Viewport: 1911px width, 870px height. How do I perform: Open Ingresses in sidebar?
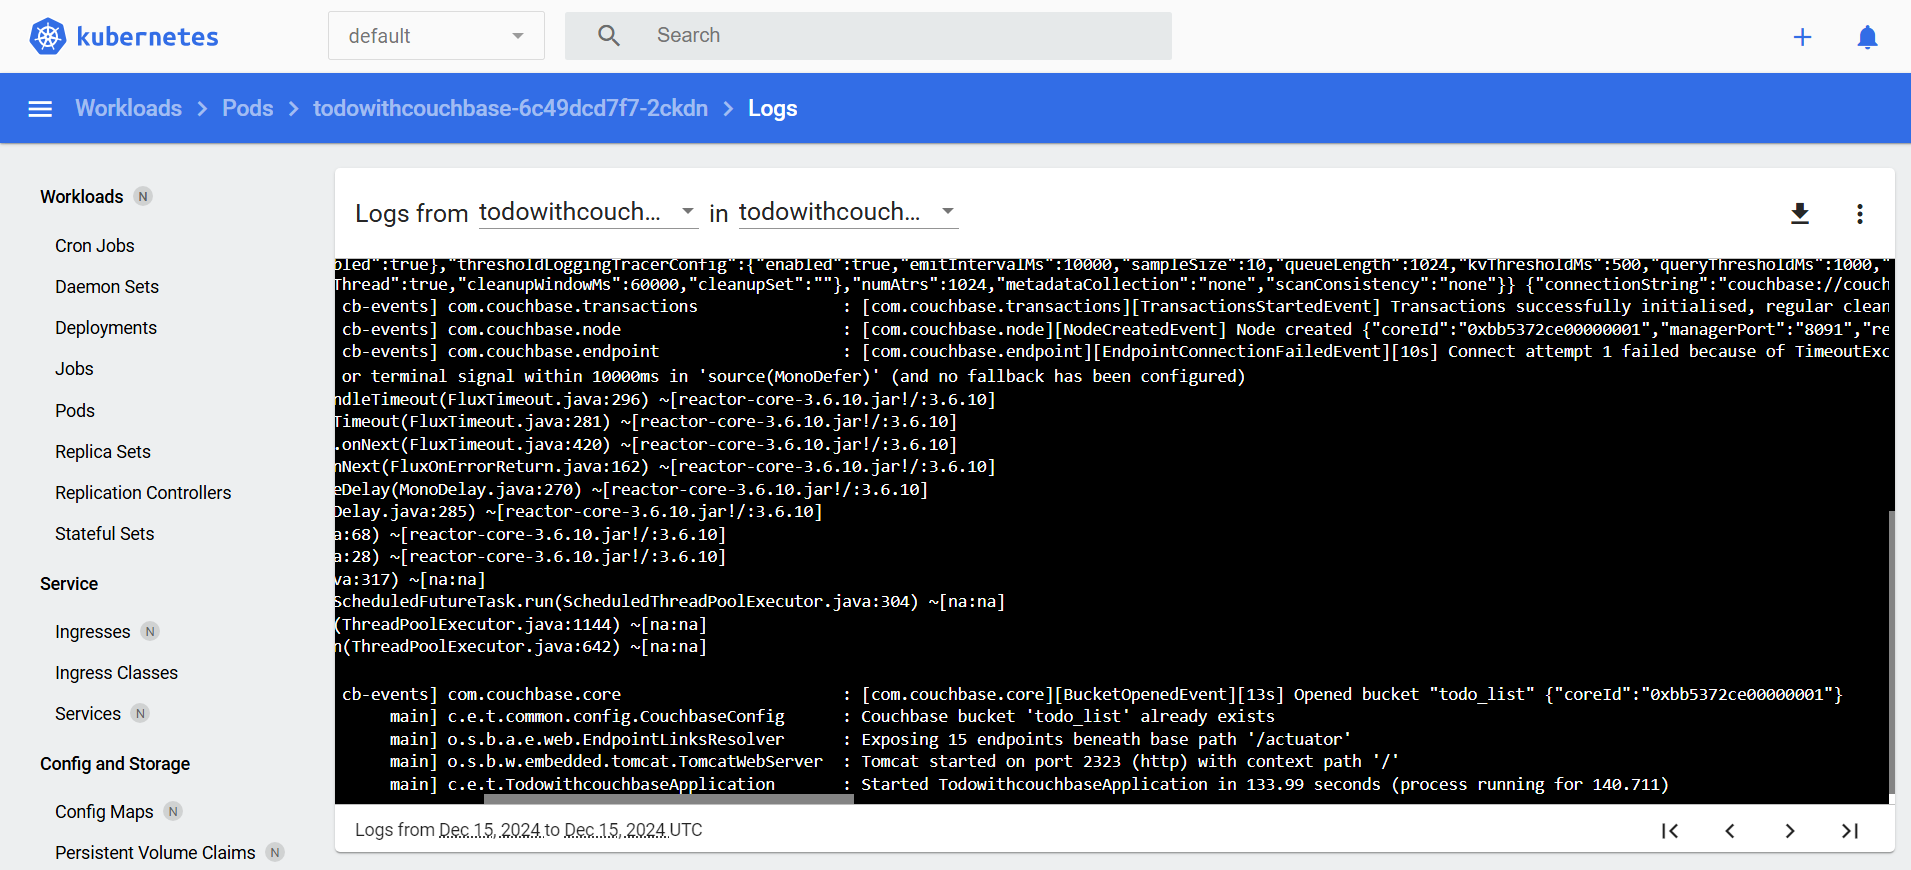pos(93,632)
